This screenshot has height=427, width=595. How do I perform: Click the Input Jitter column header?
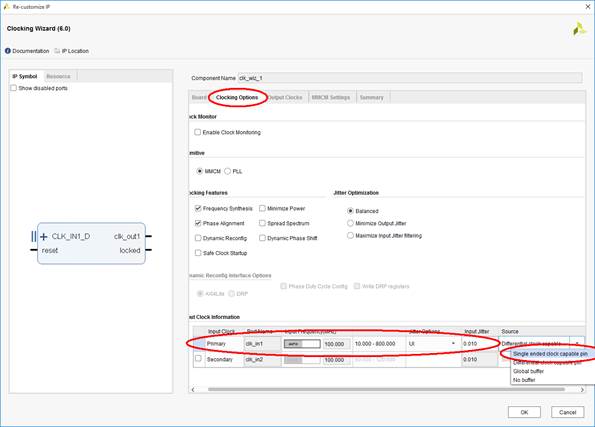pos(477,331)
